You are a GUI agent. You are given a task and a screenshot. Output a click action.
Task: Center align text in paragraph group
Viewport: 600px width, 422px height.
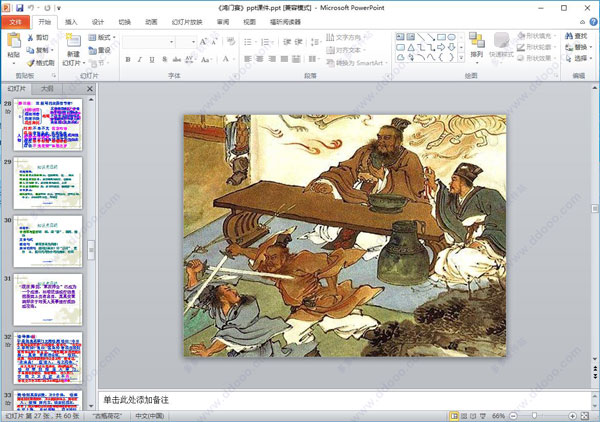[260, 59]
